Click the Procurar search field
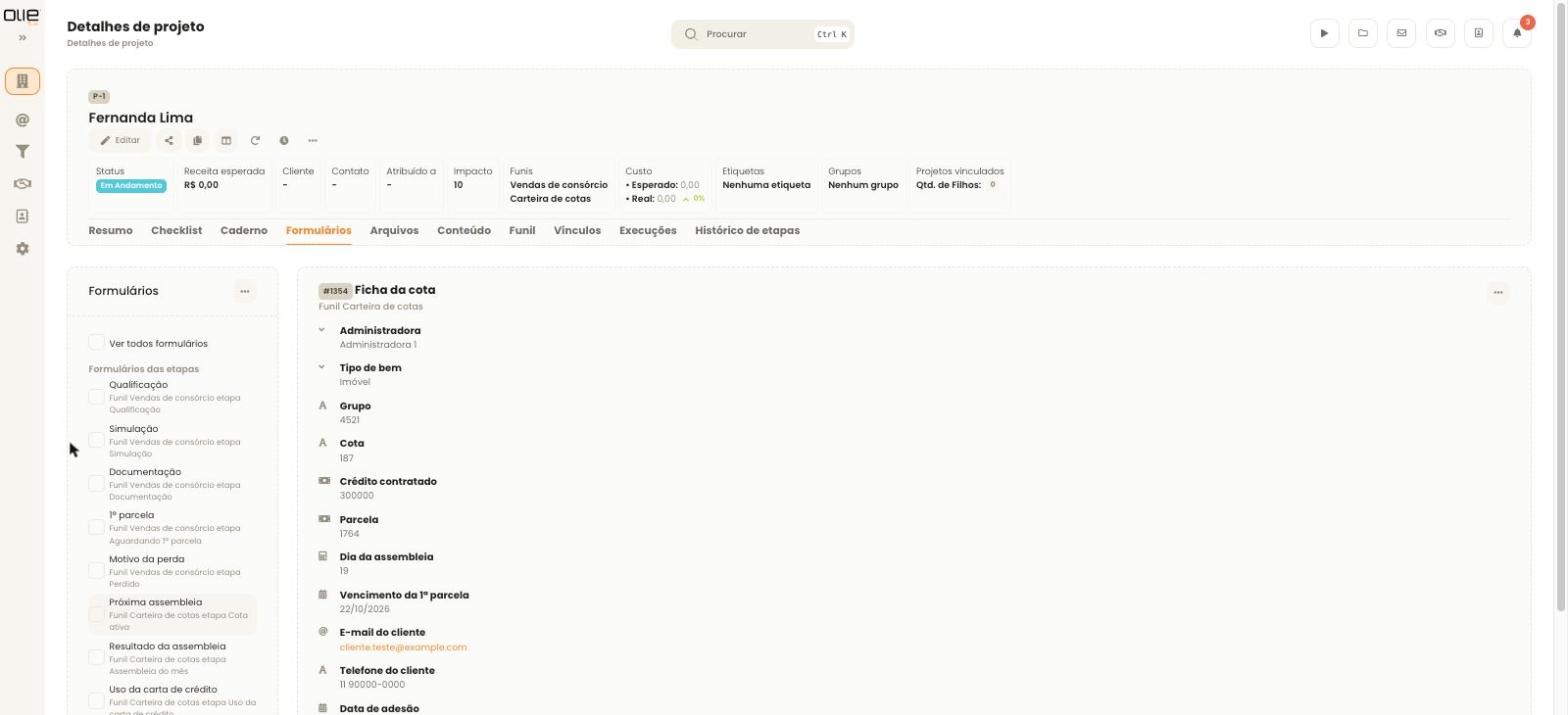Screen dimensions: 1568x715 (x=763, y=34)
